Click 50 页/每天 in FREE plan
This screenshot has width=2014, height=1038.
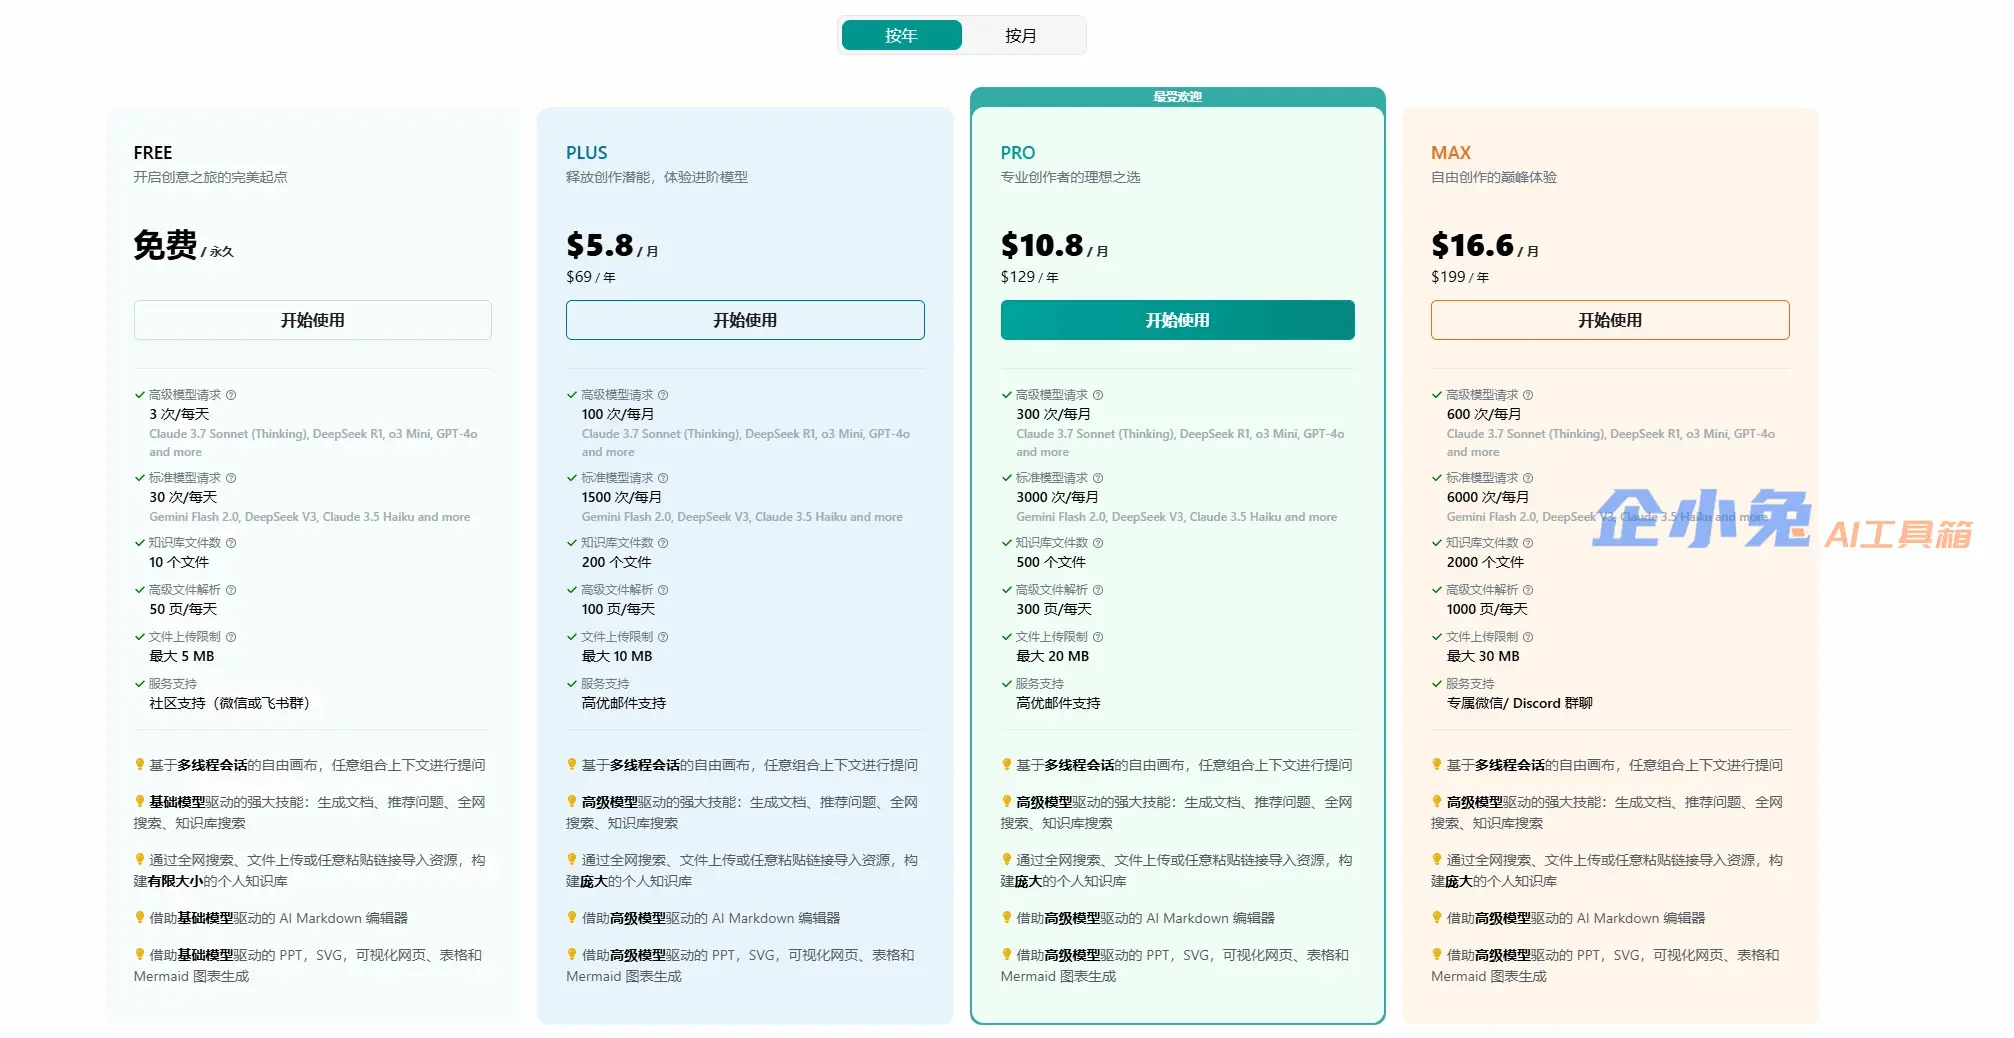point(183,609)
